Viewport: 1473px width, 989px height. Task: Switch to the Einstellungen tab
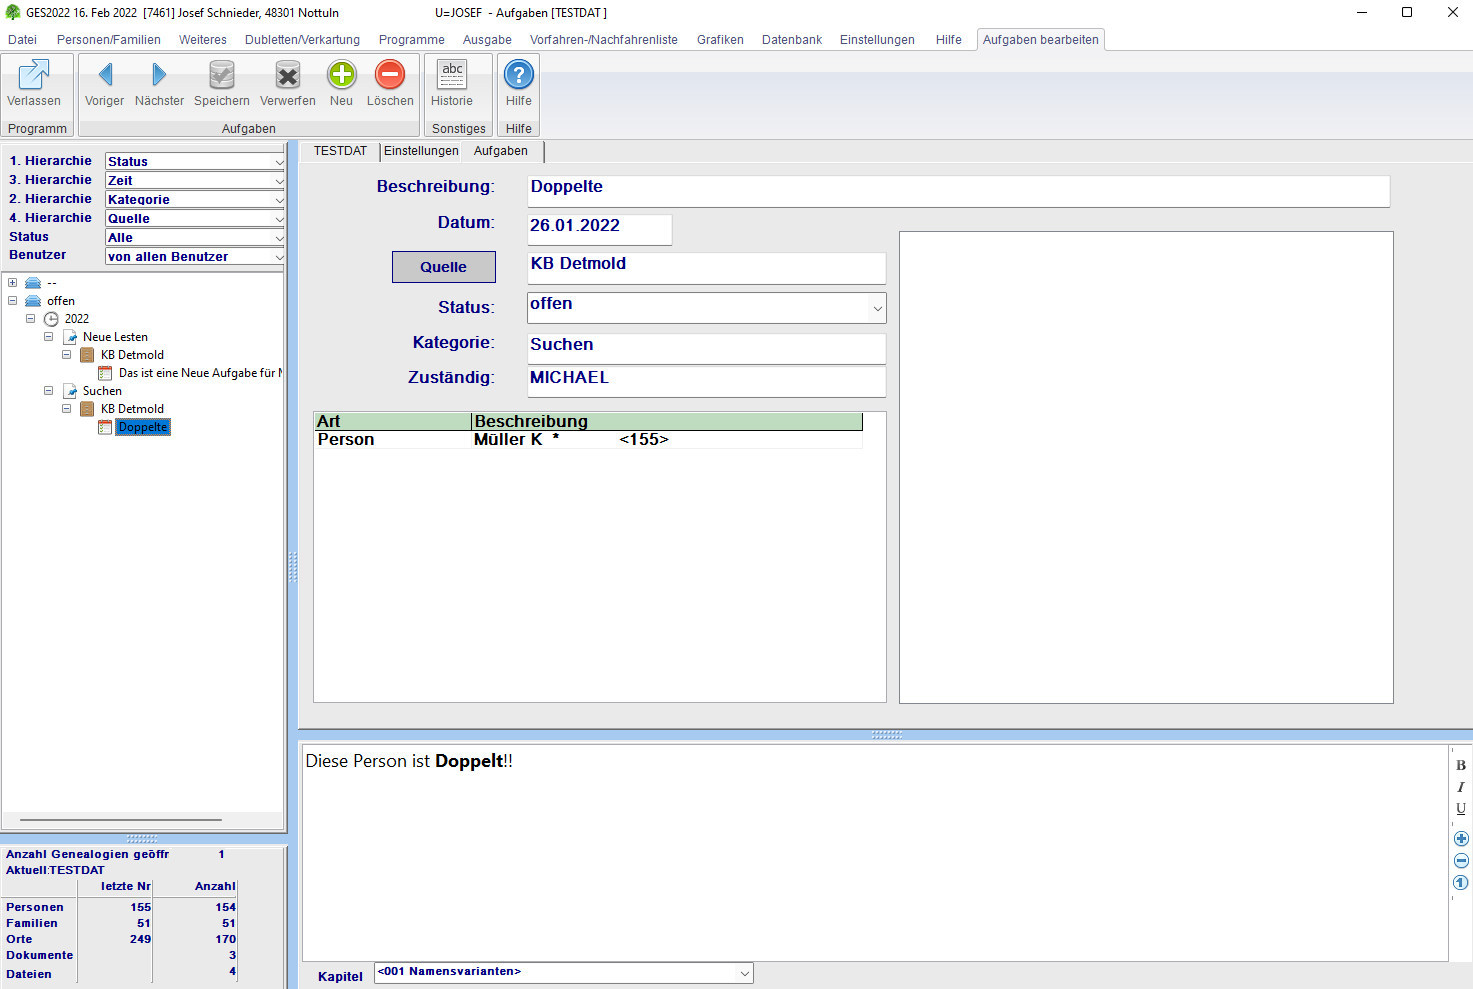point(421,151)
